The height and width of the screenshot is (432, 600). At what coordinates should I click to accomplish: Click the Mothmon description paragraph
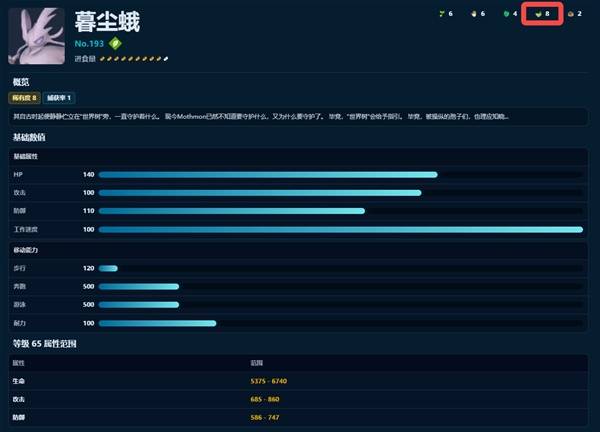261,116
